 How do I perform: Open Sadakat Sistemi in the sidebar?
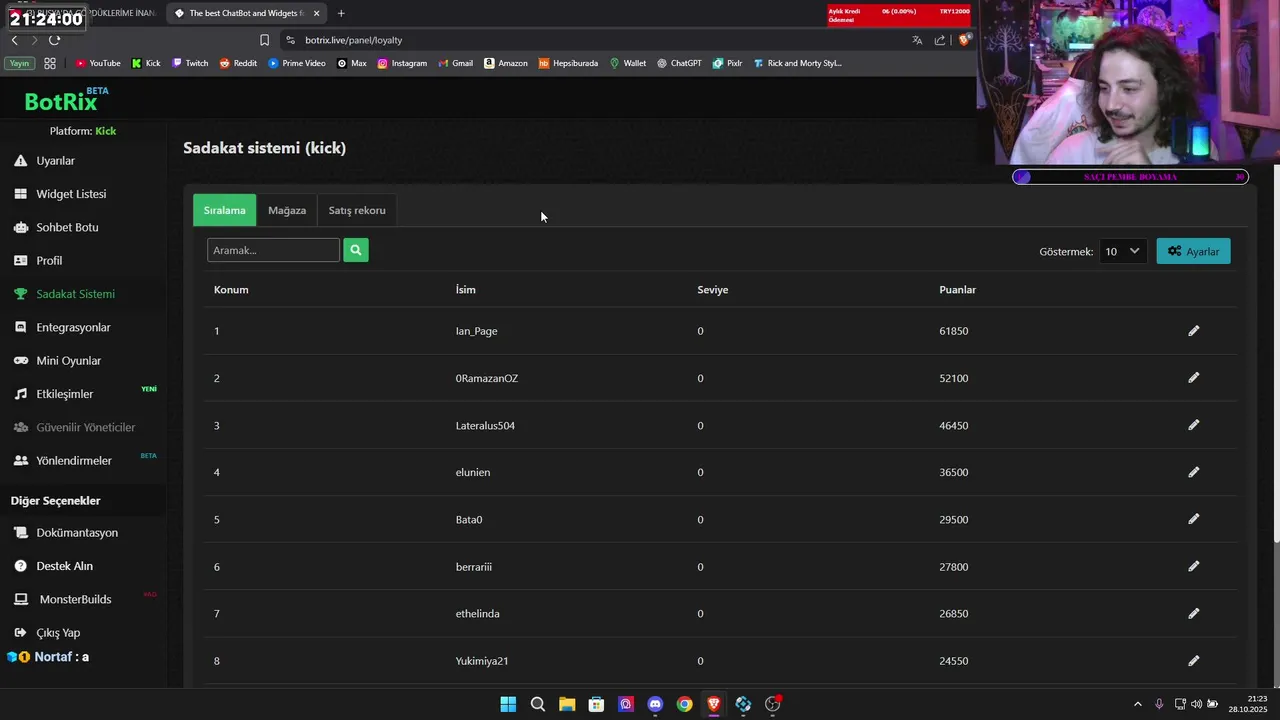(75, 294)
